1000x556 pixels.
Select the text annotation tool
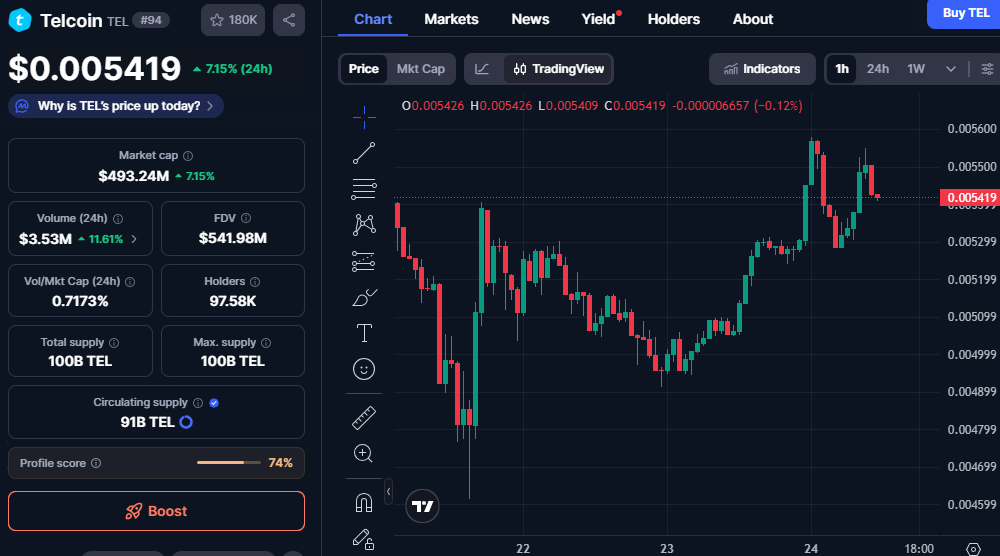pos(365,333)
